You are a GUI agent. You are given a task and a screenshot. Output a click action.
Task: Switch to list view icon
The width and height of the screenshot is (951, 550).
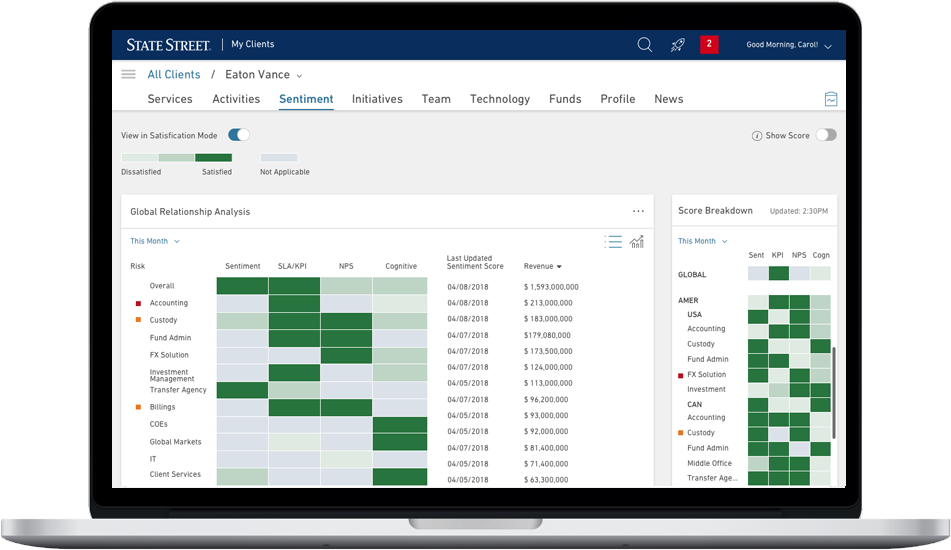pyautogui.click(x=613, y=241)
